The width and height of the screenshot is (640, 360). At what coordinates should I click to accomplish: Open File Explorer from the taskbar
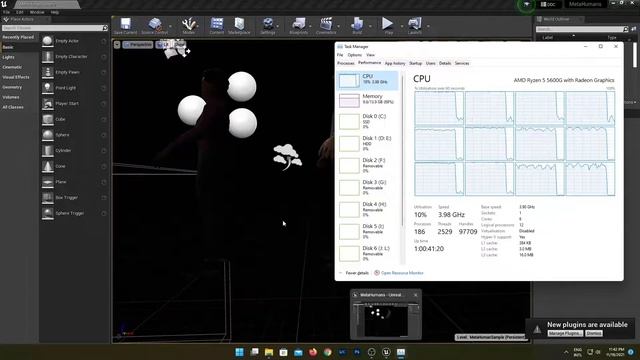pyautogui.click(x=269, y=352)
